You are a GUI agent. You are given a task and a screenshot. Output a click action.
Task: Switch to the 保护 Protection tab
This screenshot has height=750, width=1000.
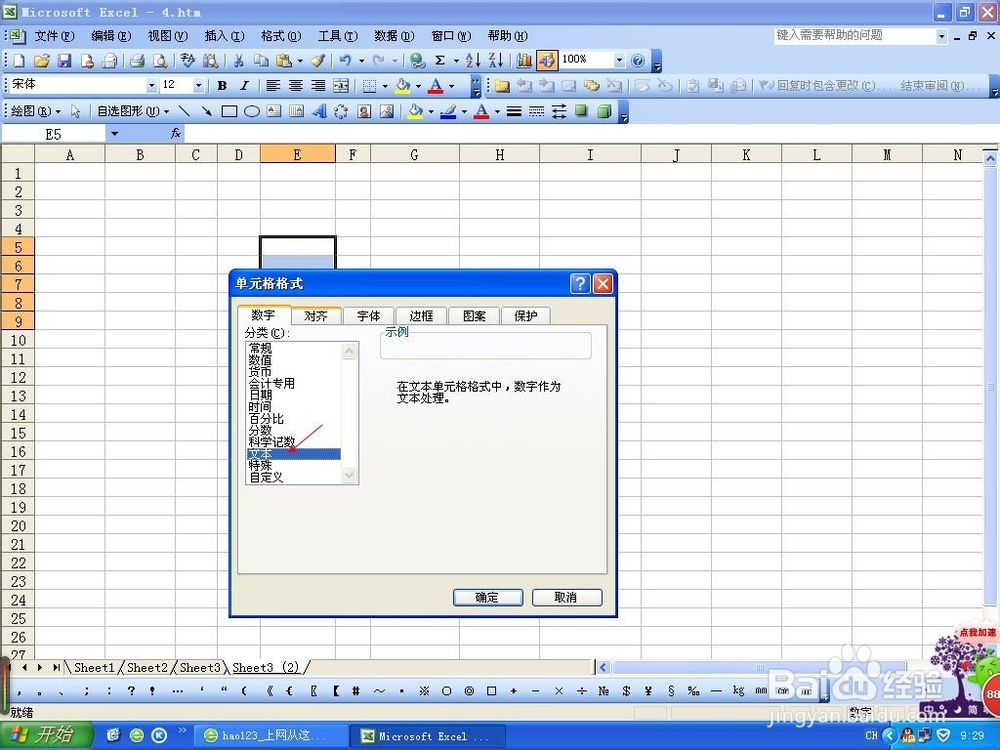click(x=526, y=316)
